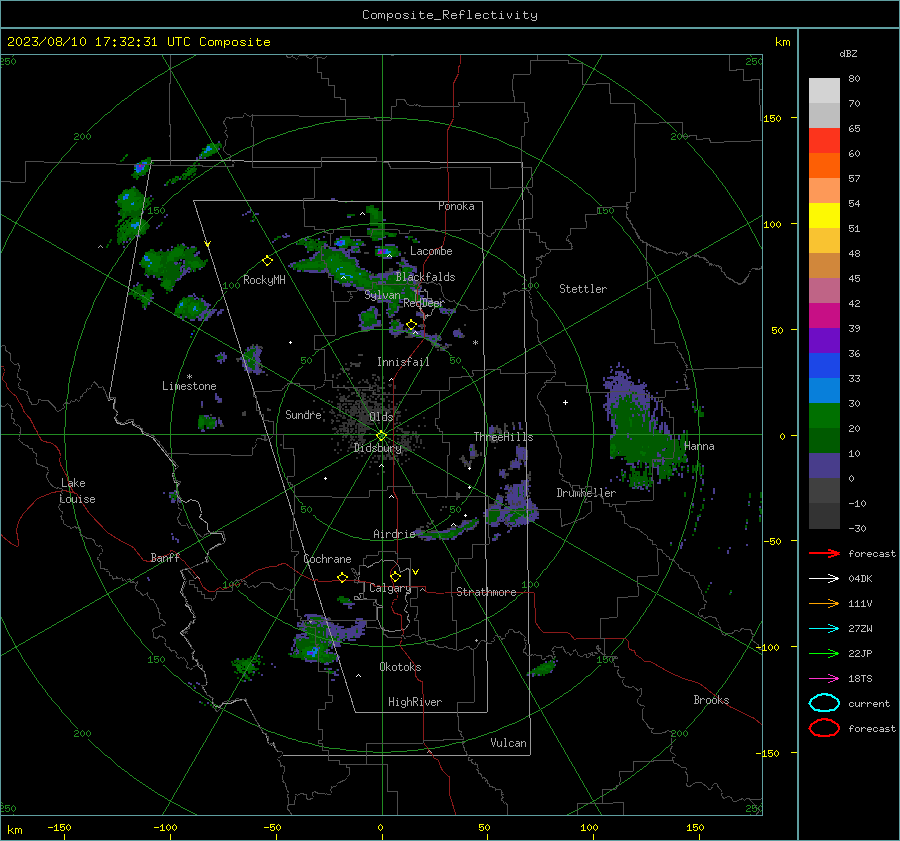Click the Stettler town label
Image resolution: width=900 pixels, height=841 pixels.
[x=583, y=289]
